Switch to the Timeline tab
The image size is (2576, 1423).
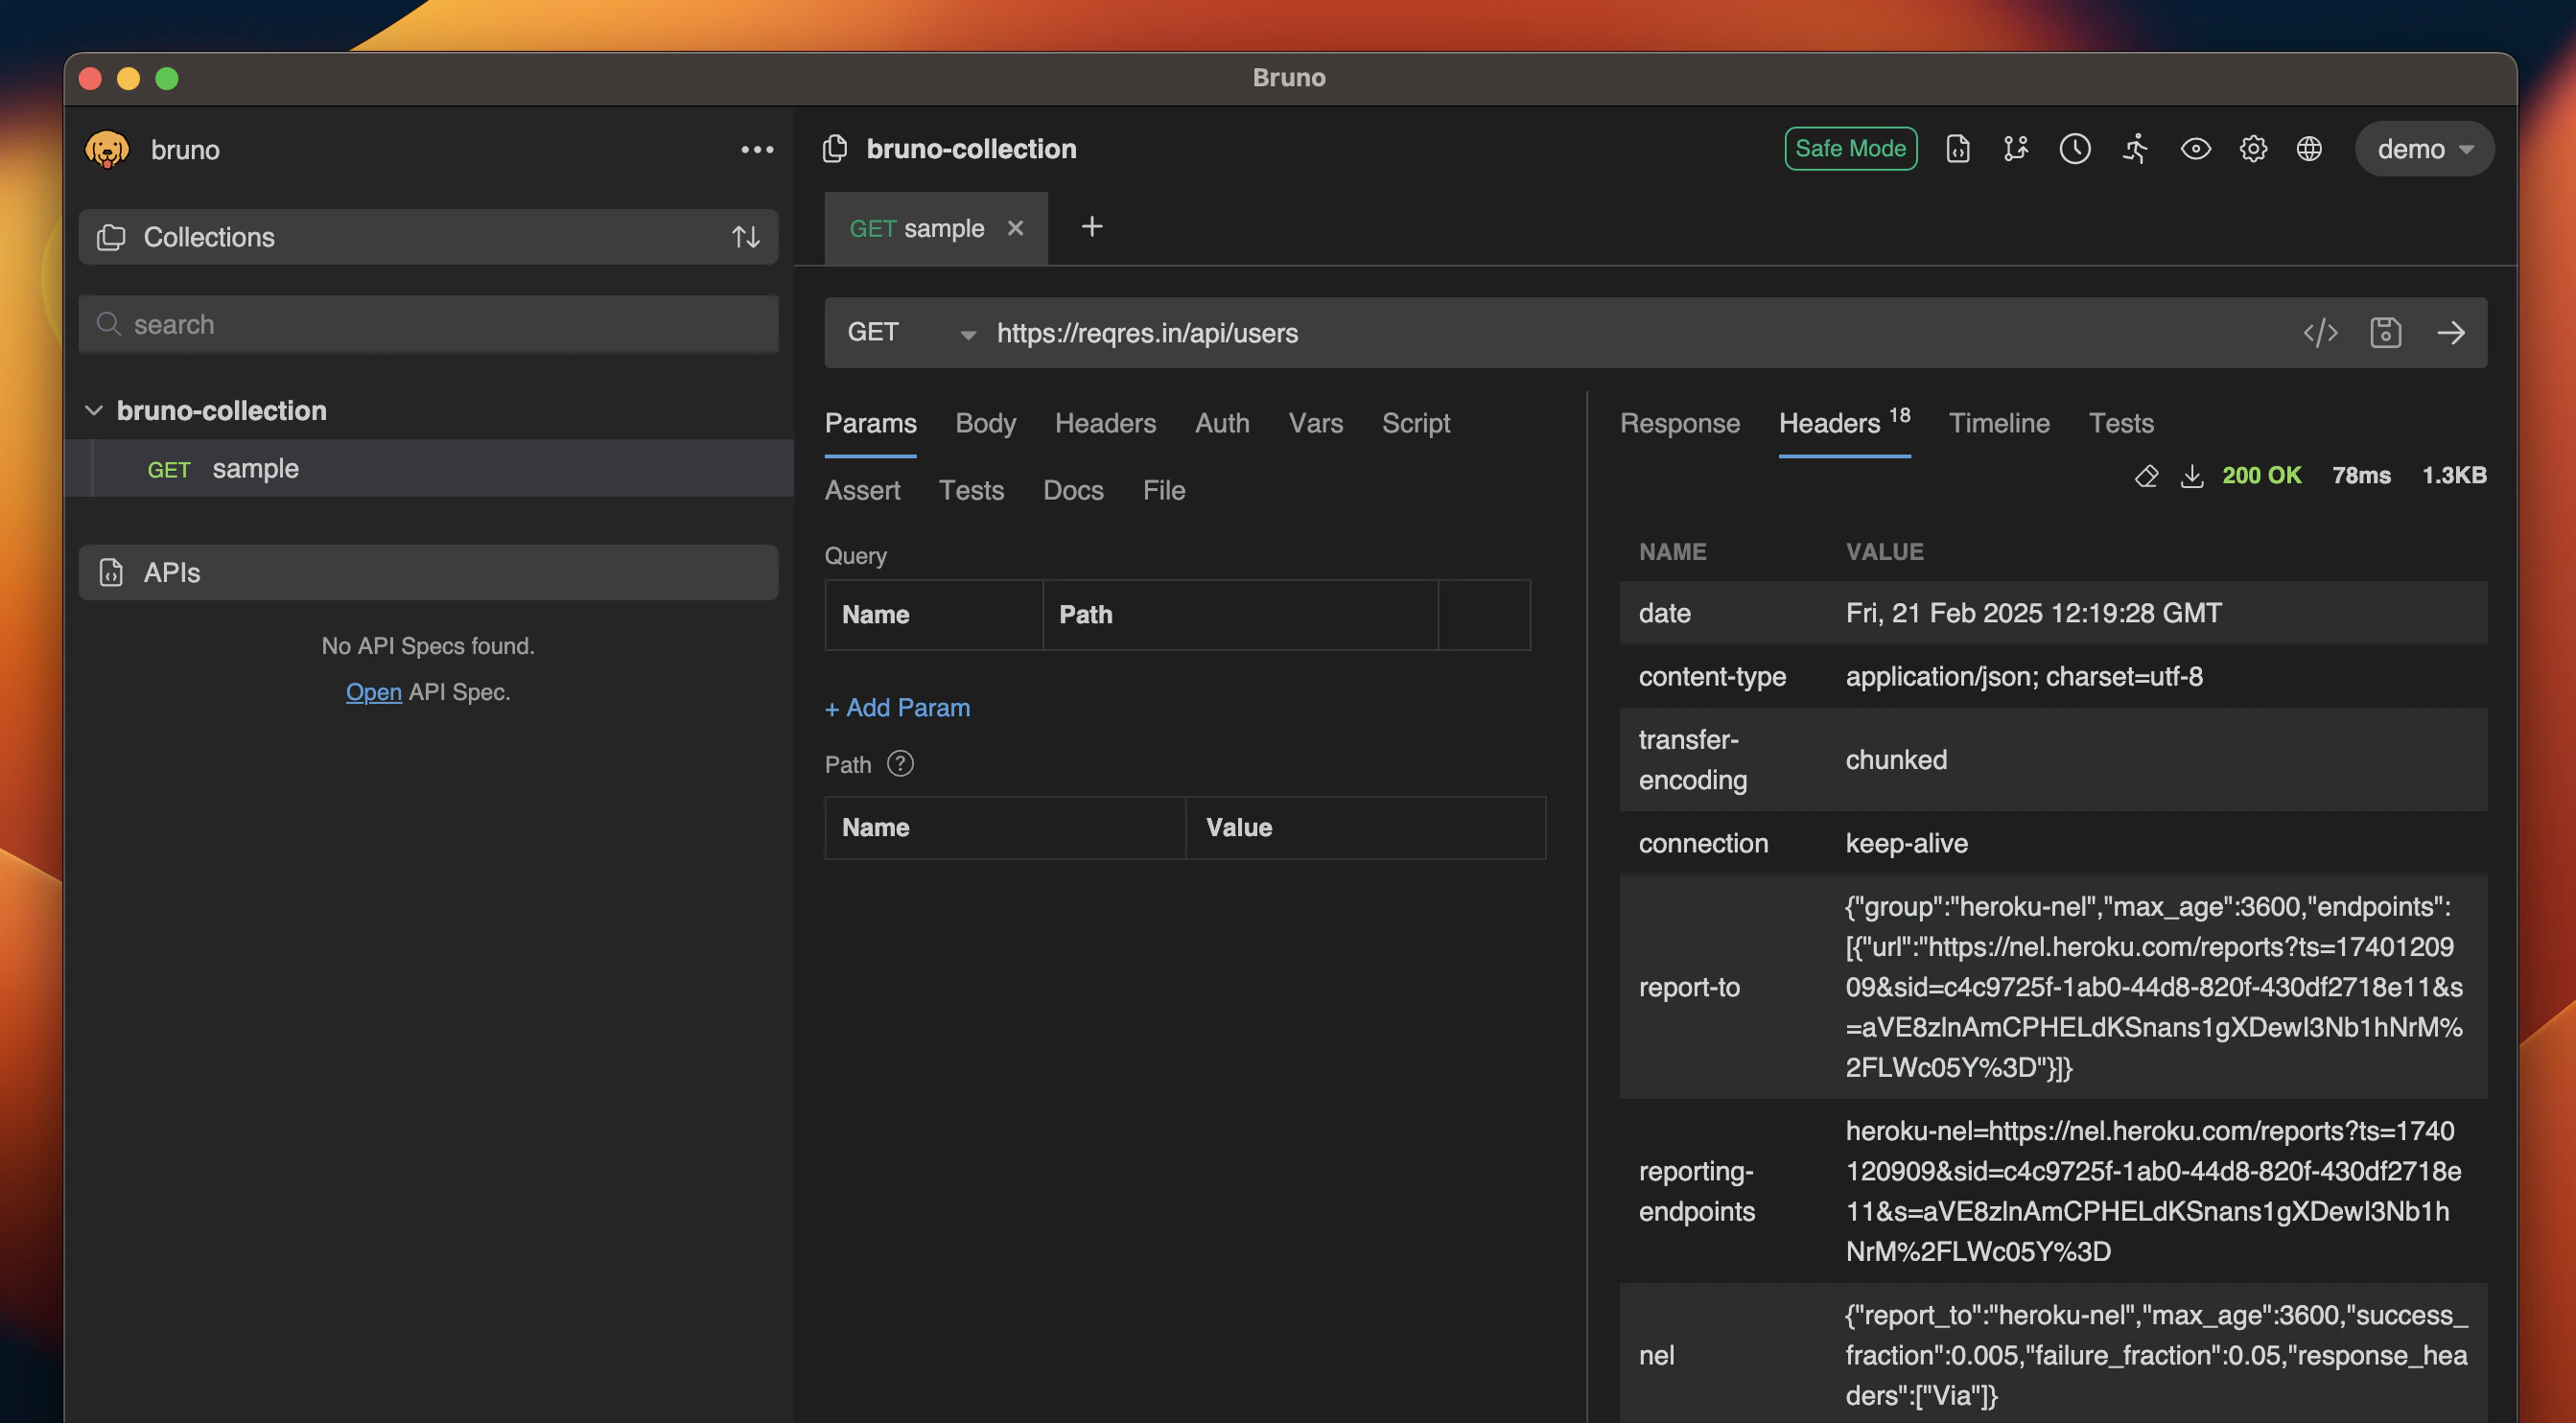1998,423
